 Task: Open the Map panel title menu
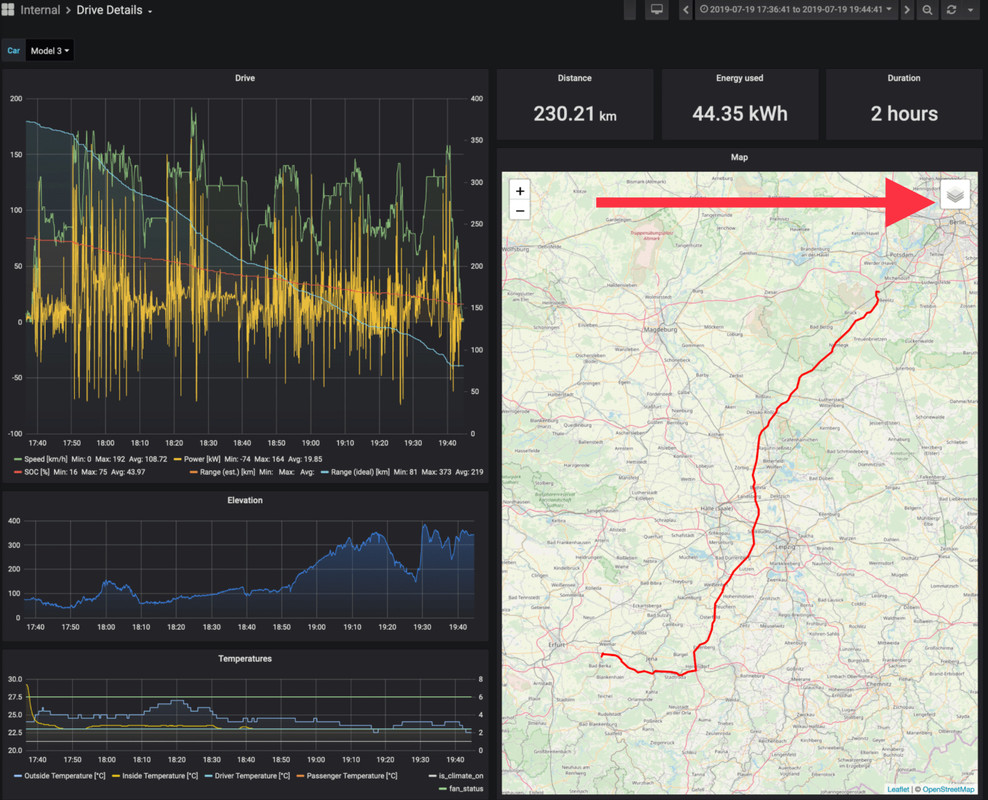pos(739,157)
